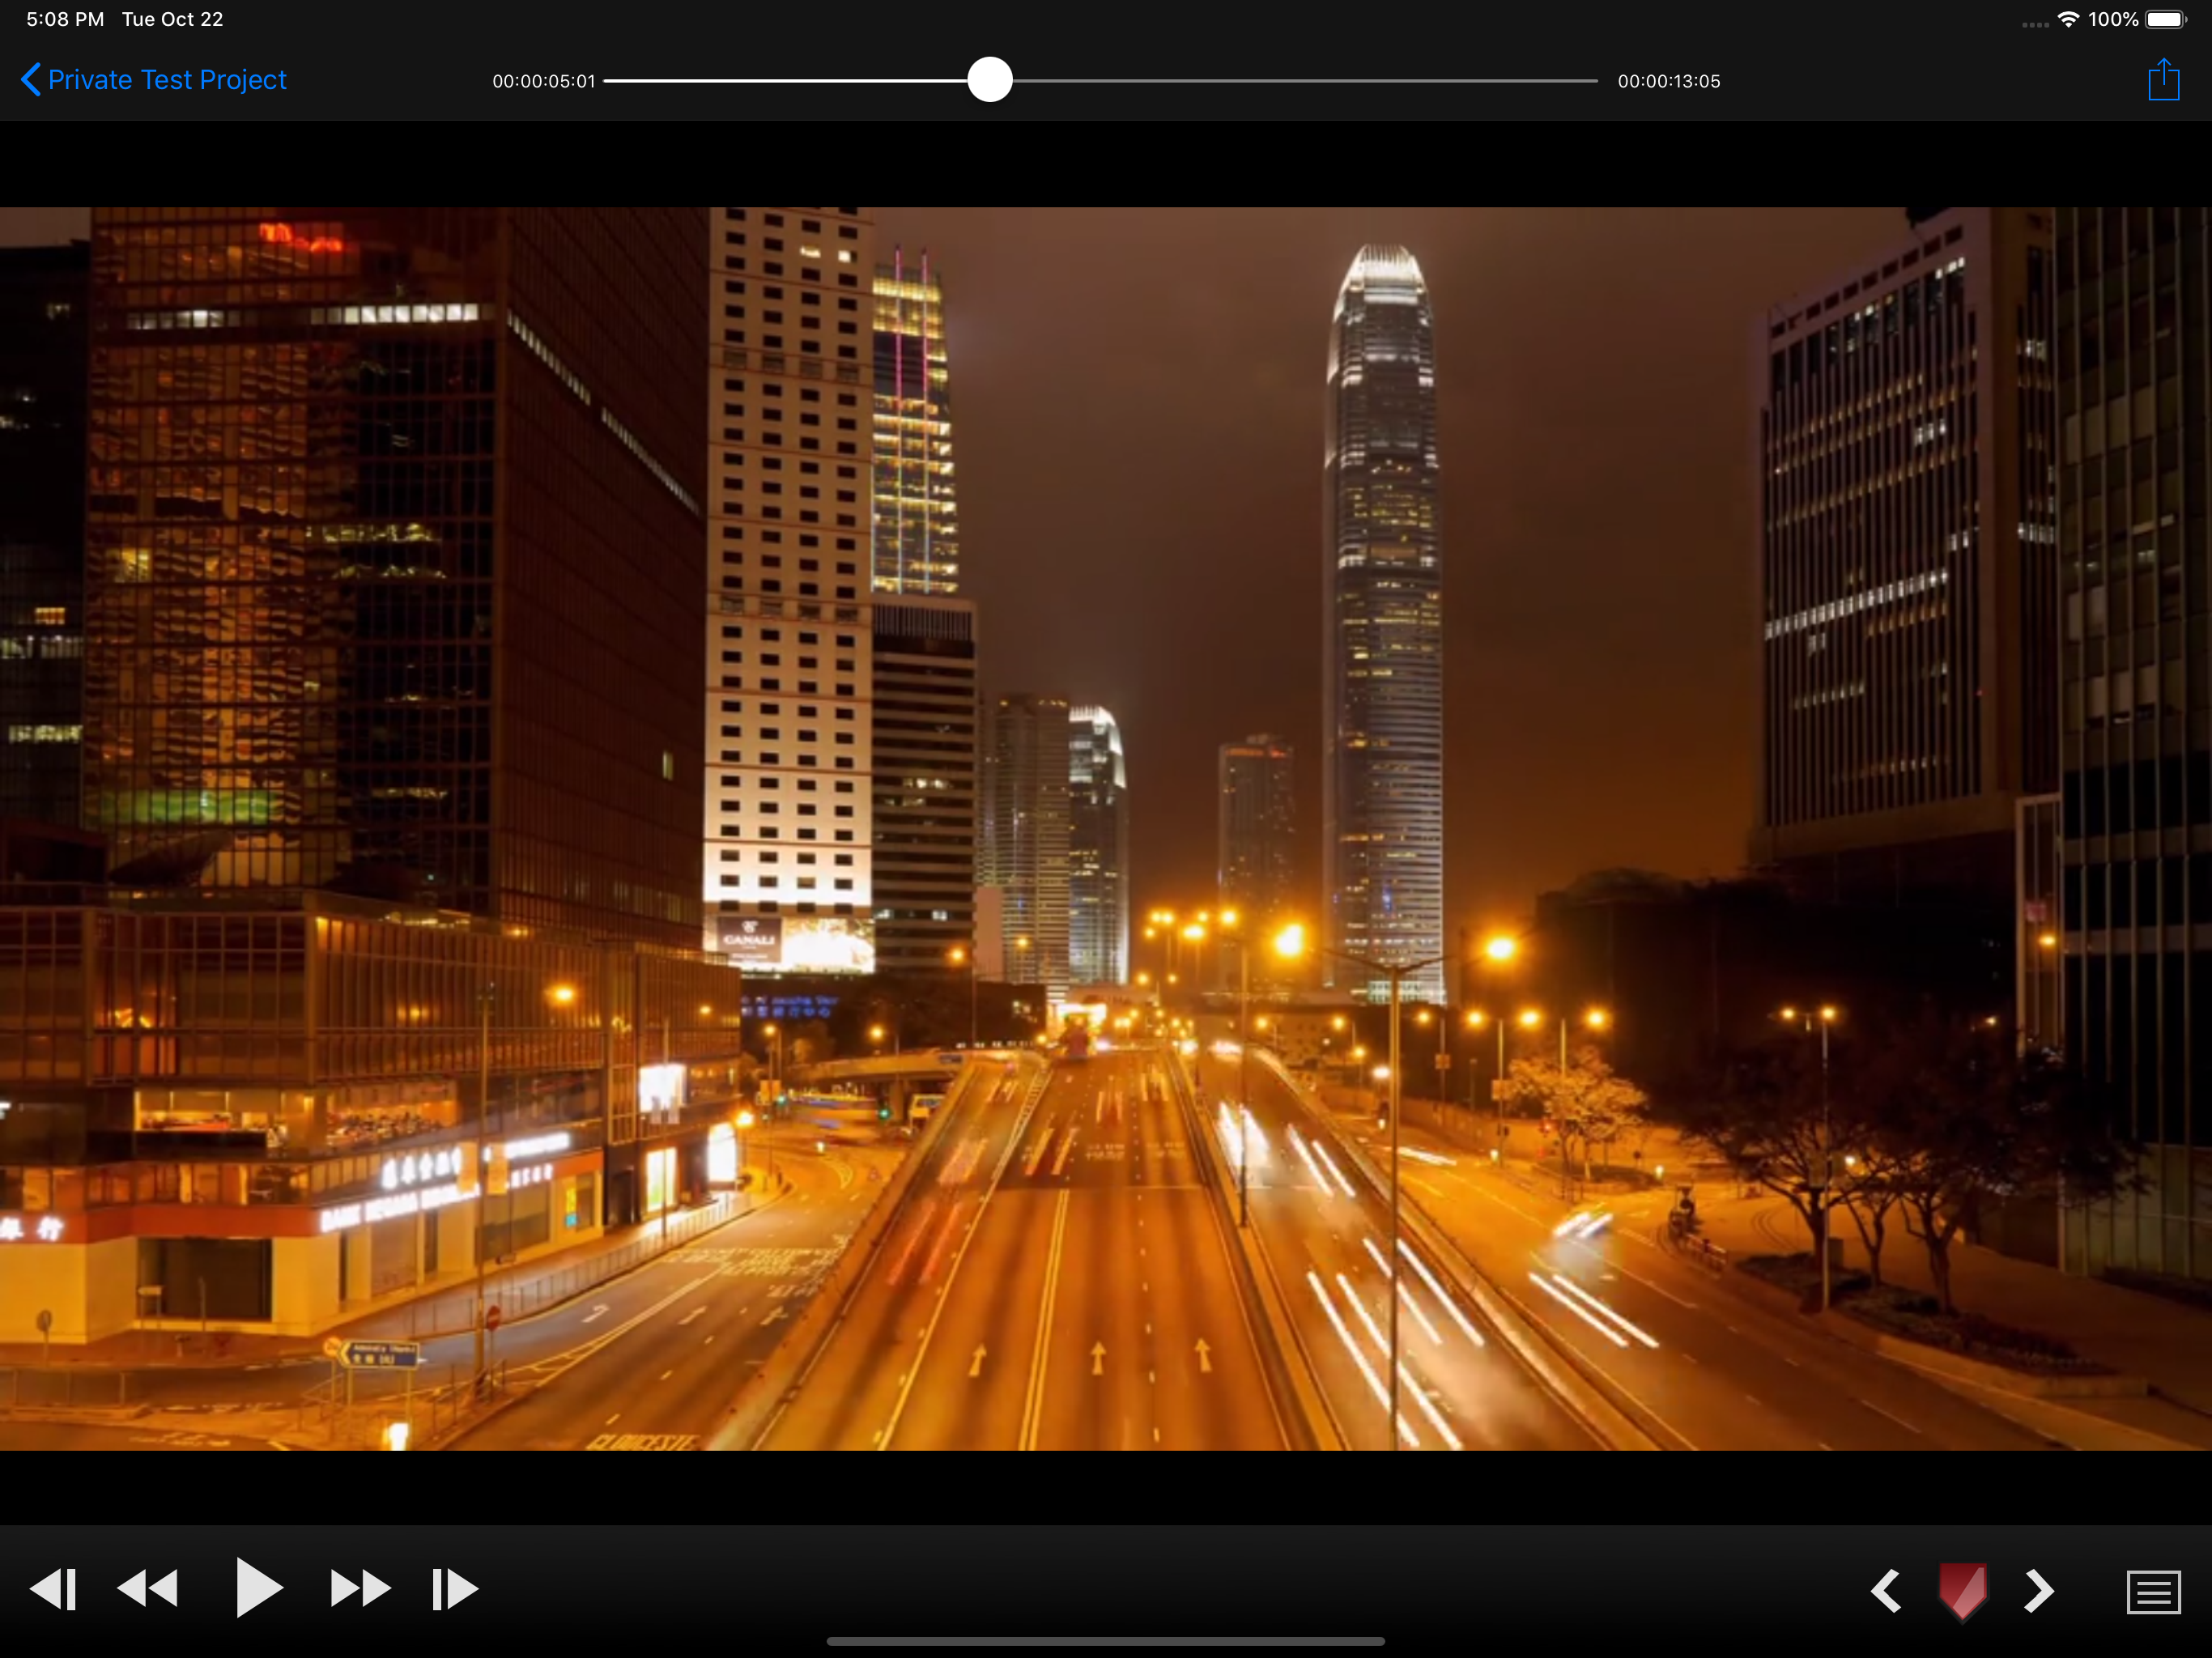Jump to previous marker
The image size is (2212, 1658).
click(1885, 1590)
